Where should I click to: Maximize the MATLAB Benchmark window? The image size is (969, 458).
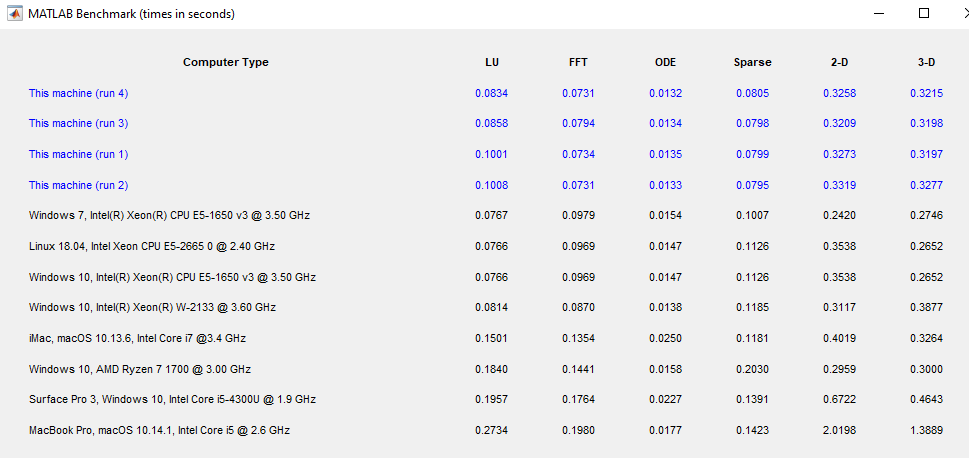[x=924, y=14]
